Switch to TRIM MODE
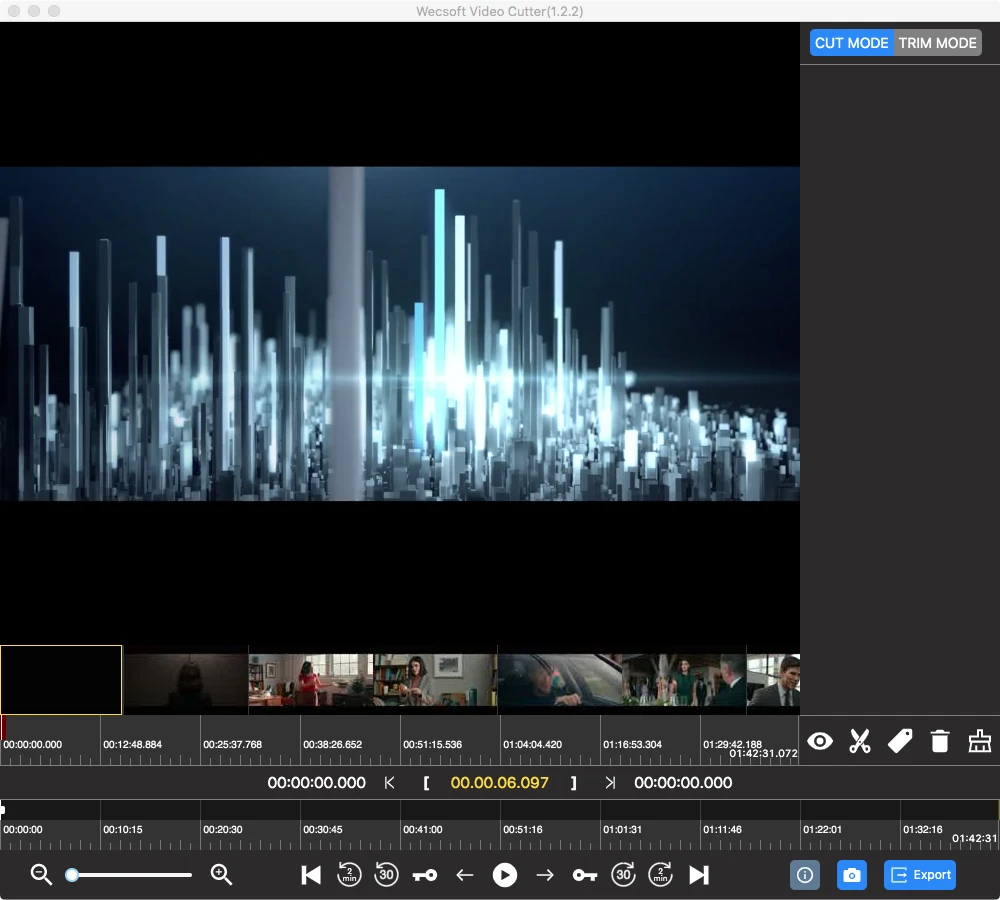The width and height of the screenshot is (1000, 900). (x=938, y=43)
